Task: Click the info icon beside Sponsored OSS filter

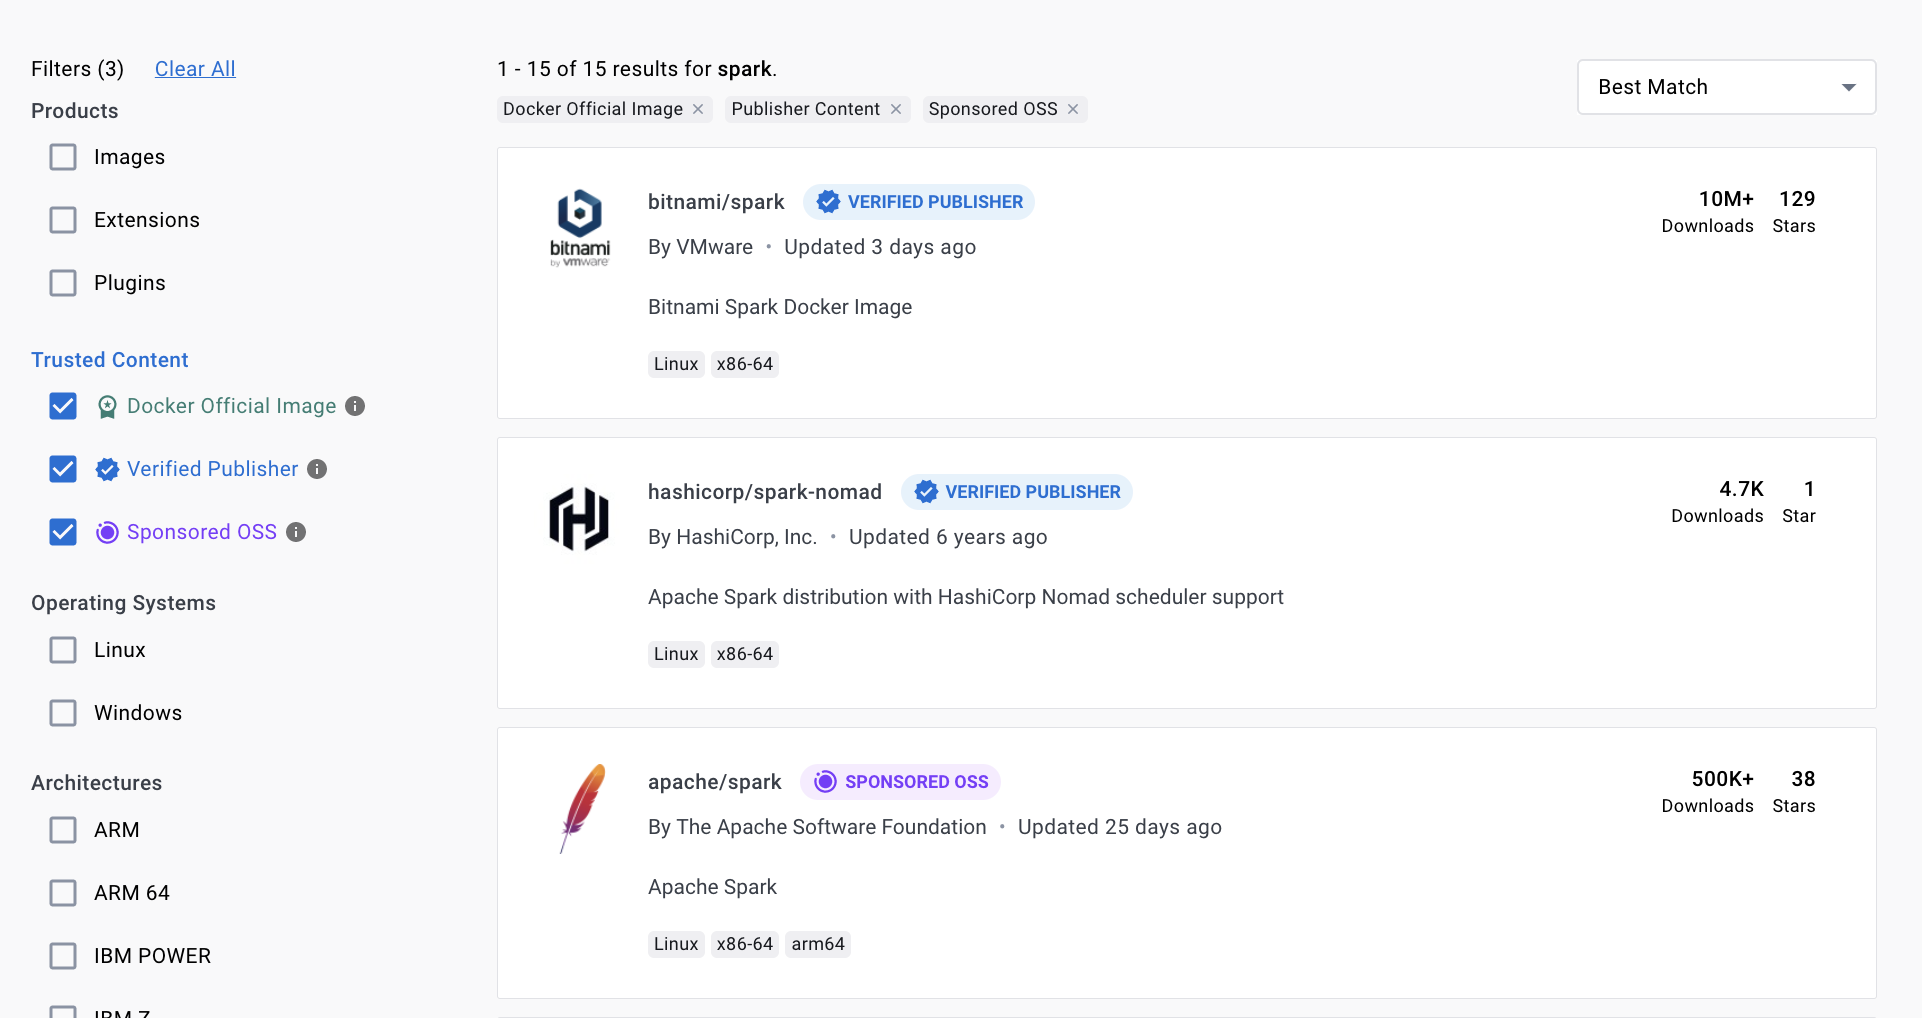Action: pyautogui.click(x=296, y=532)
